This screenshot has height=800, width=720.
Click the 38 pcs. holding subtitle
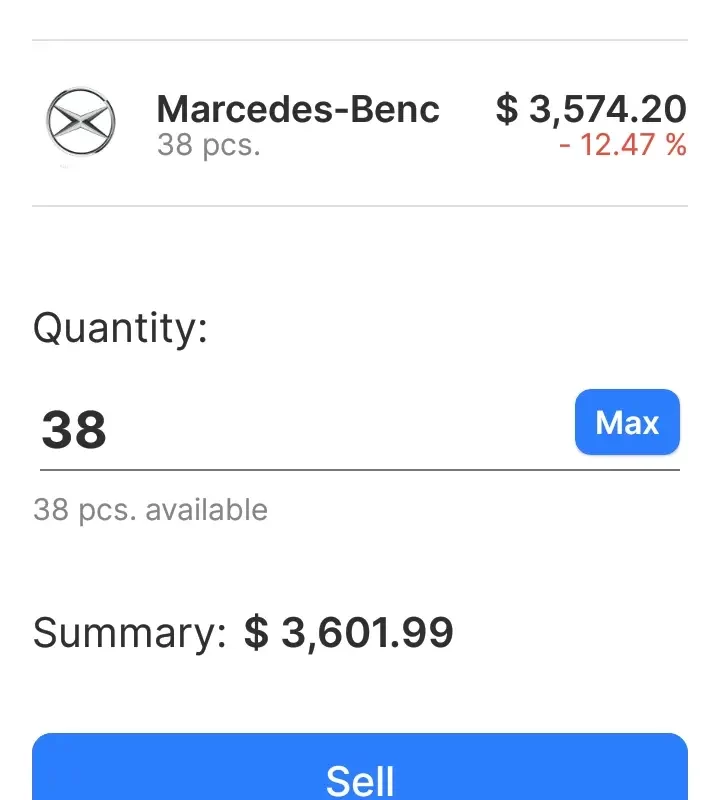tap(208, 145)
